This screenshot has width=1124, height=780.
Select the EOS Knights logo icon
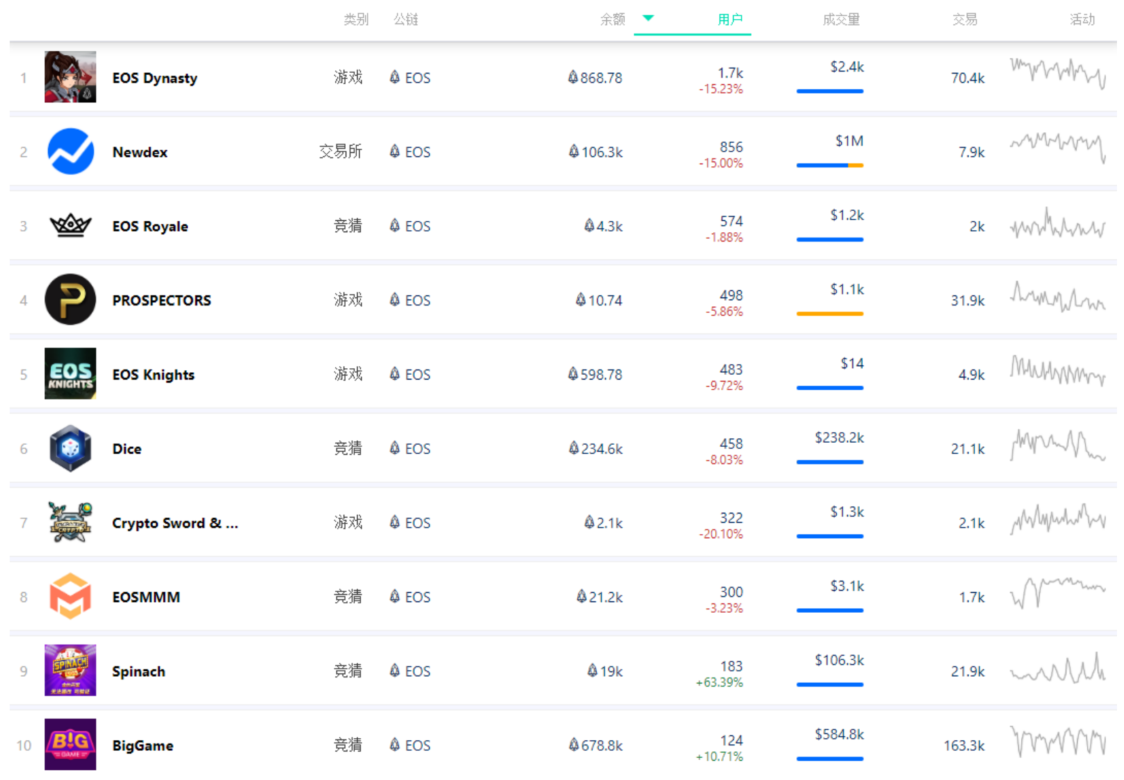click(x=70, y=374)
